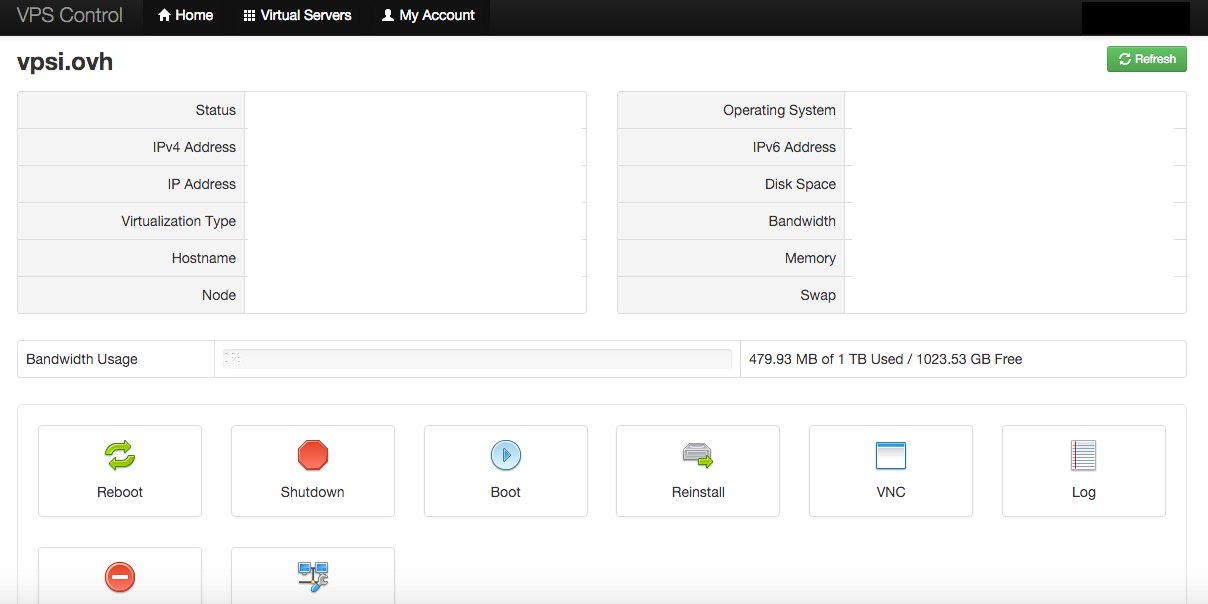Image resolution: width=1208 pixels, height=604 pixels.
Task: Click the bandwidth used and free text
Action: point(885,359)
